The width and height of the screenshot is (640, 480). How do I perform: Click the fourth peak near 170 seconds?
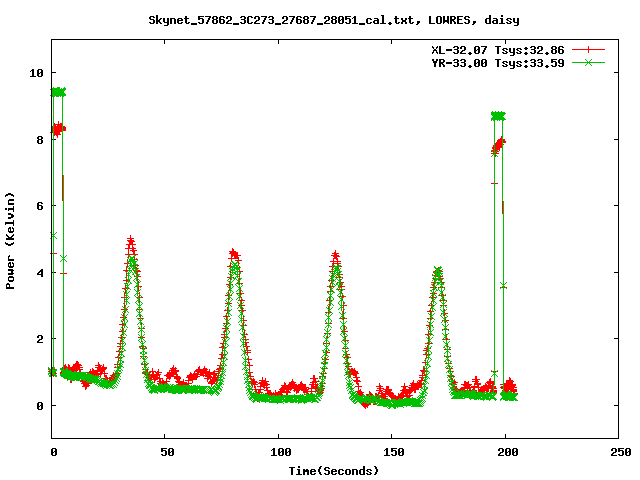pyautogui.click(x=438, y=271)
